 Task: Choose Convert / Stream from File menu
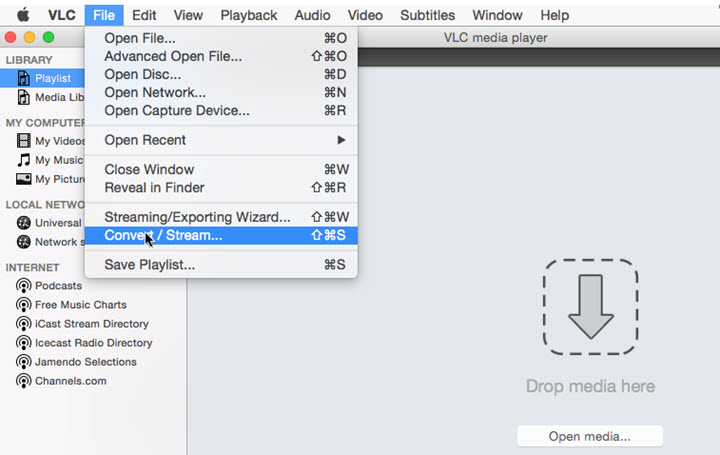(164, 236)
